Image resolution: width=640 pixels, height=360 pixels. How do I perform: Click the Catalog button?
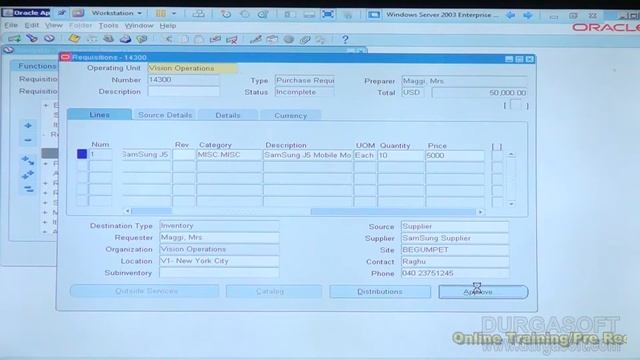tap(274, 291)
